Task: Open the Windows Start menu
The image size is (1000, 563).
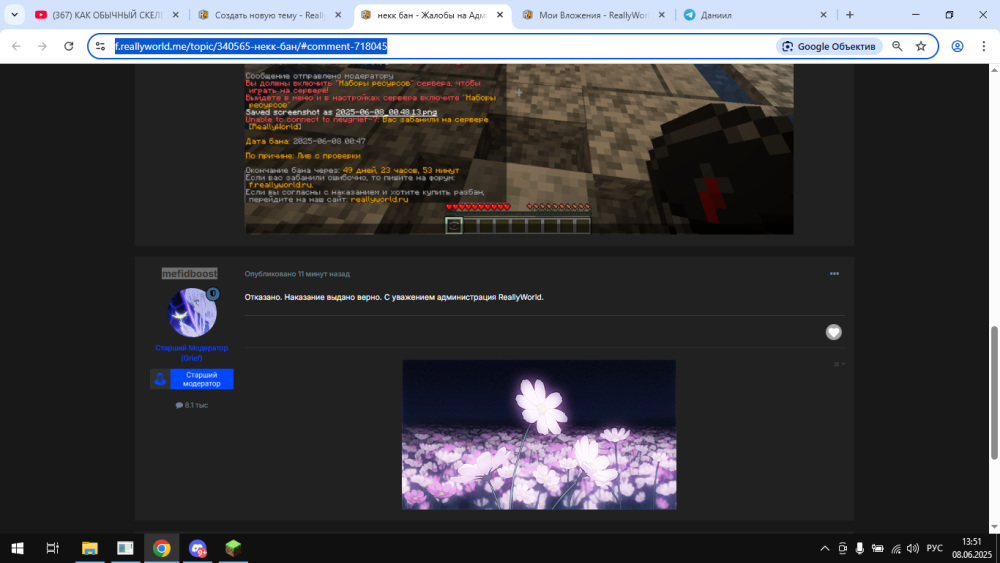Action: click(17, 548)
